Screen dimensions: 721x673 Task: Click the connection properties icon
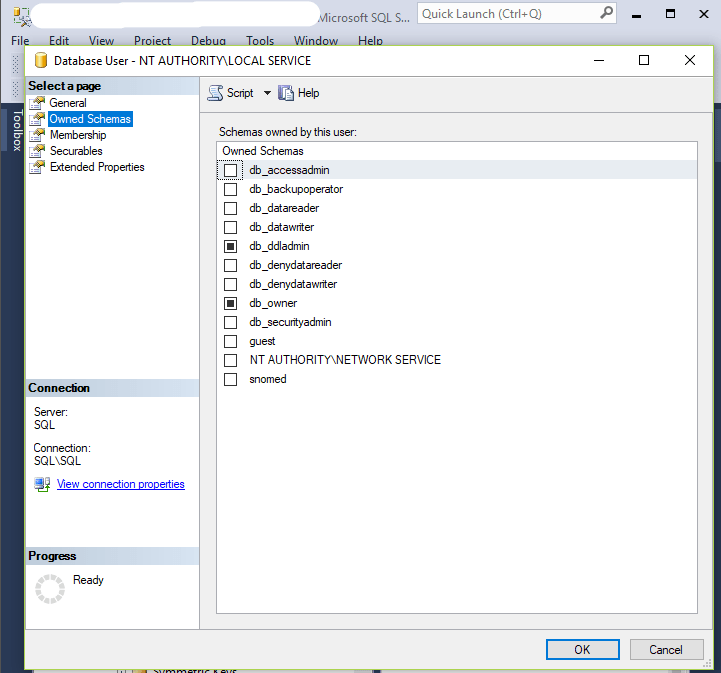pos(42,485)
